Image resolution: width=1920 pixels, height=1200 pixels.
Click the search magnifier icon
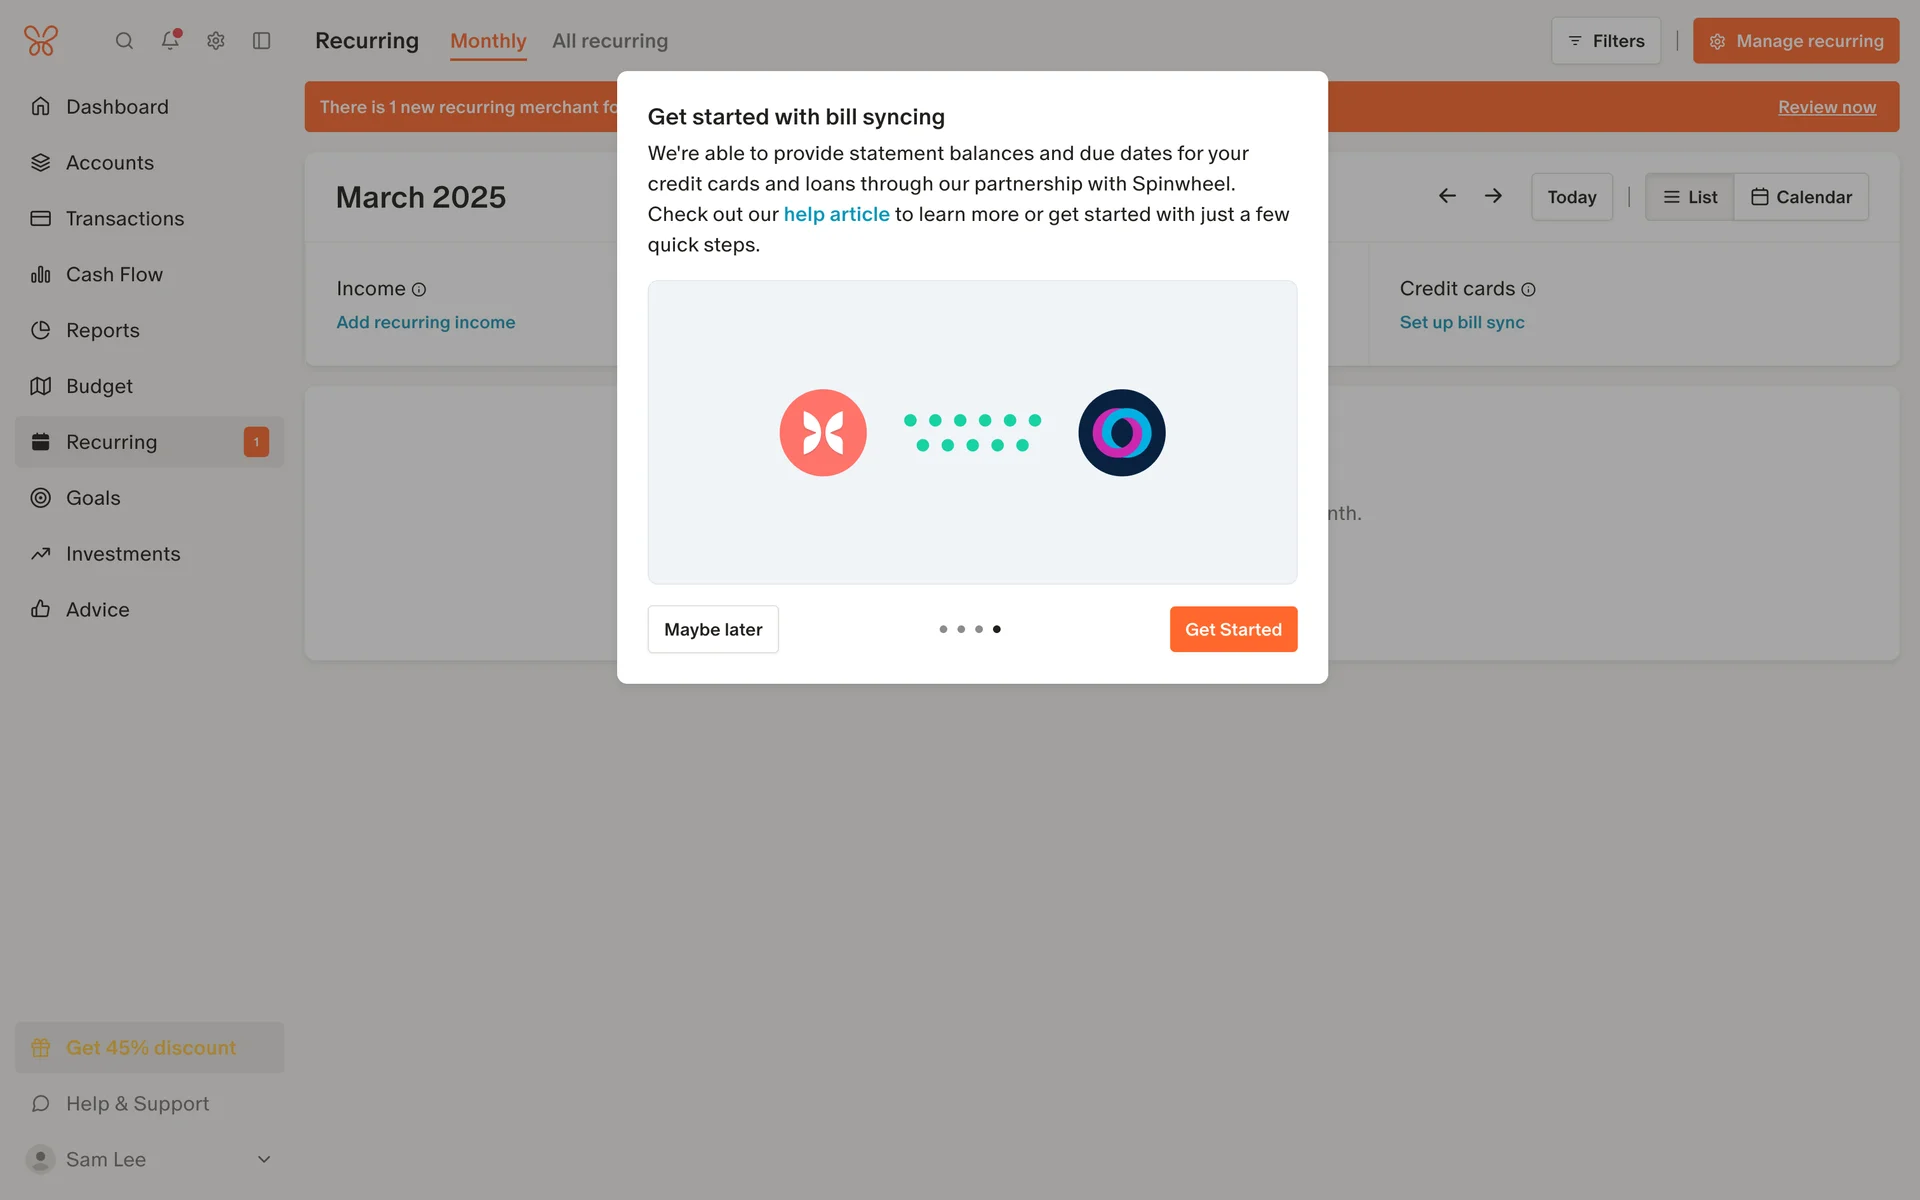click(124, 41)
